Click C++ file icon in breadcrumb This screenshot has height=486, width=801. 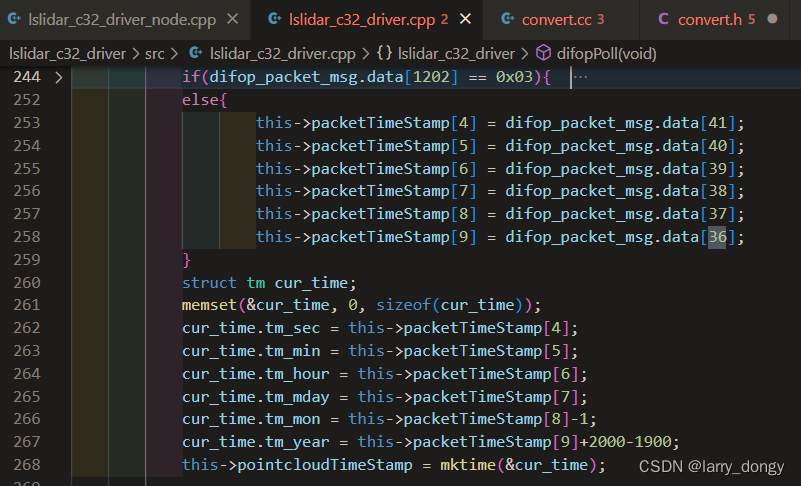click(196, 53)
